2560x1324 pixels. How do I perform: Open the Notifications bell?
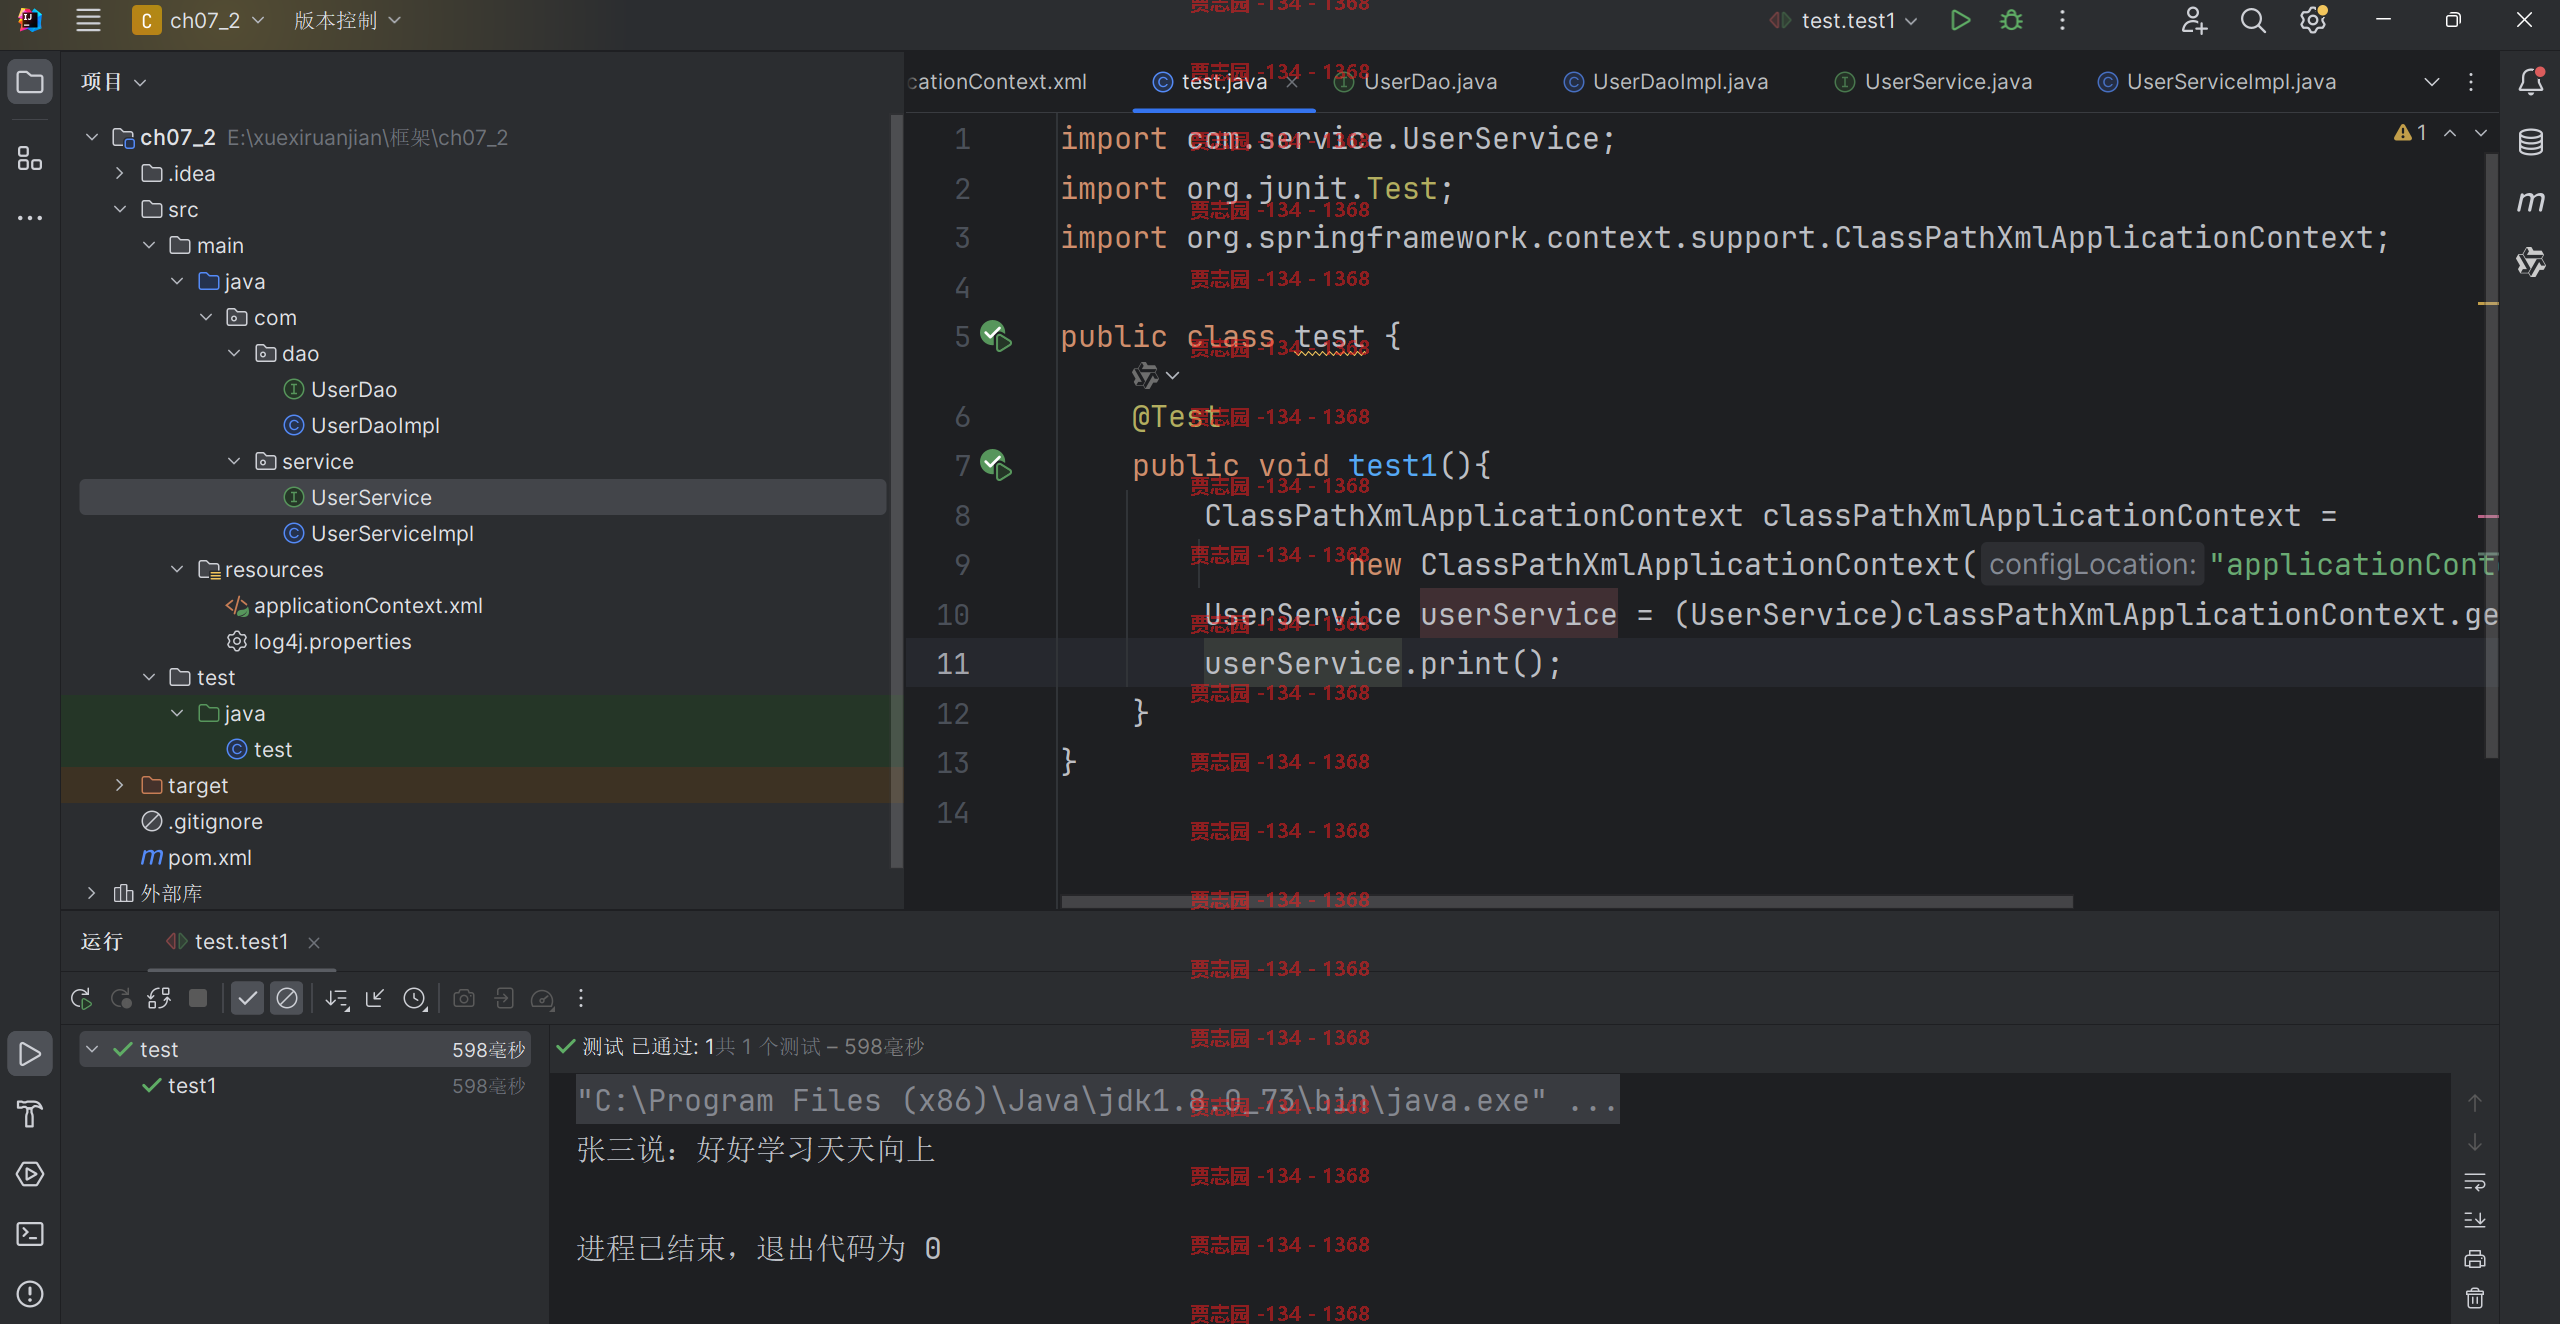coord(2530,81)
